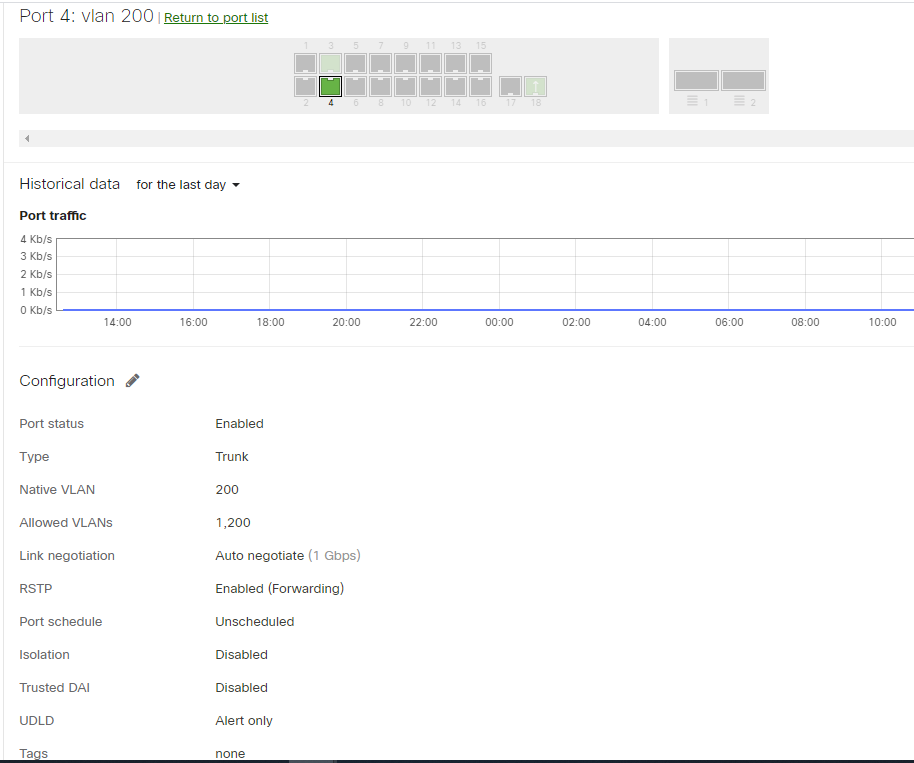Click SFP uplink port 1 icon

(x=696, y=79)
